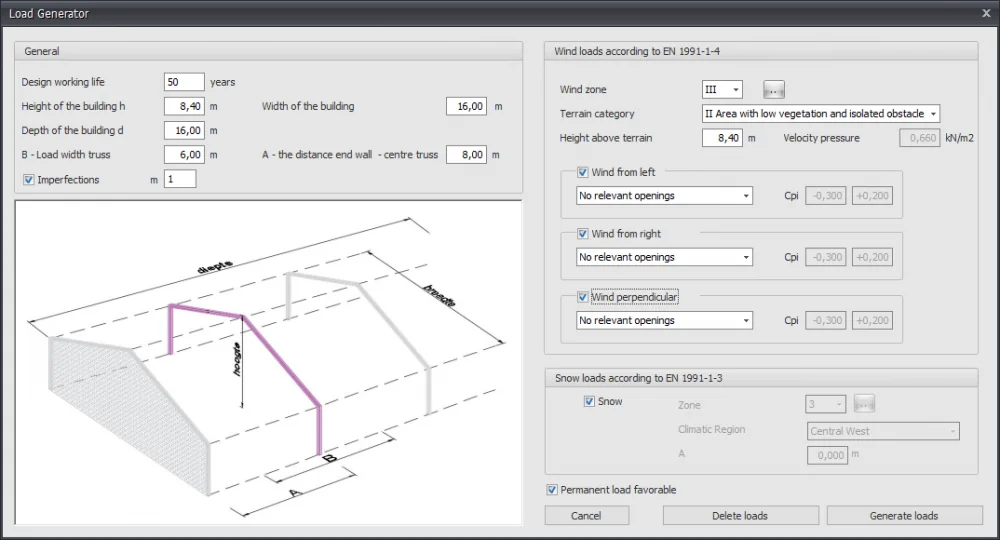Image resolution: width=1000 pixels, height=540 pixels.
Task: Open openings dropdown under Wind perpendicular
Action: point(665,320)
